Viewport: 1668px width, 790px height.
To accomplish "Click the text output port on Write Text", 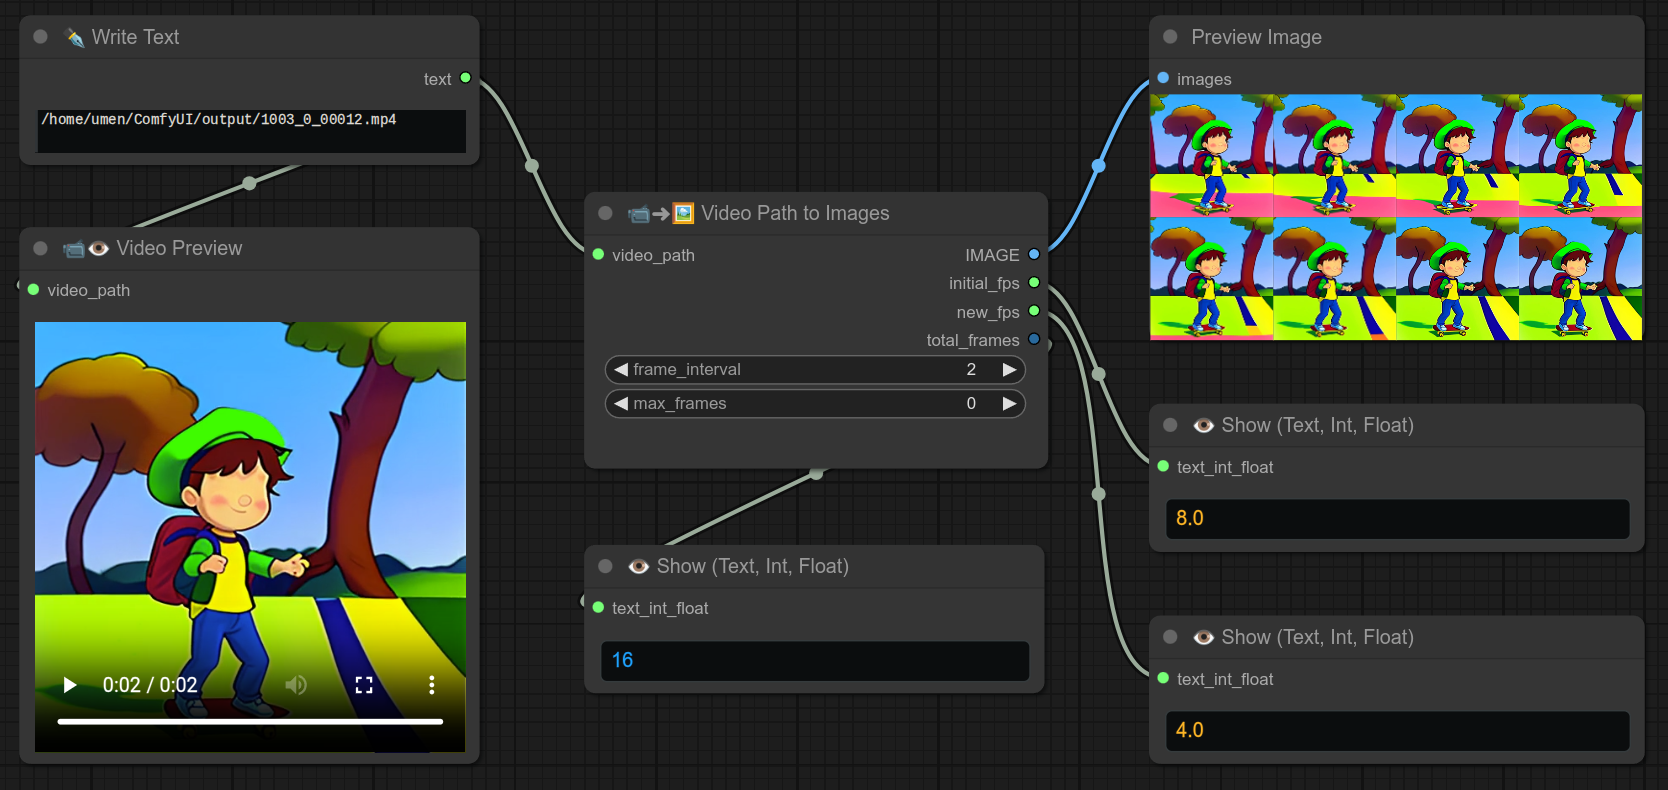I will point(465,78).
